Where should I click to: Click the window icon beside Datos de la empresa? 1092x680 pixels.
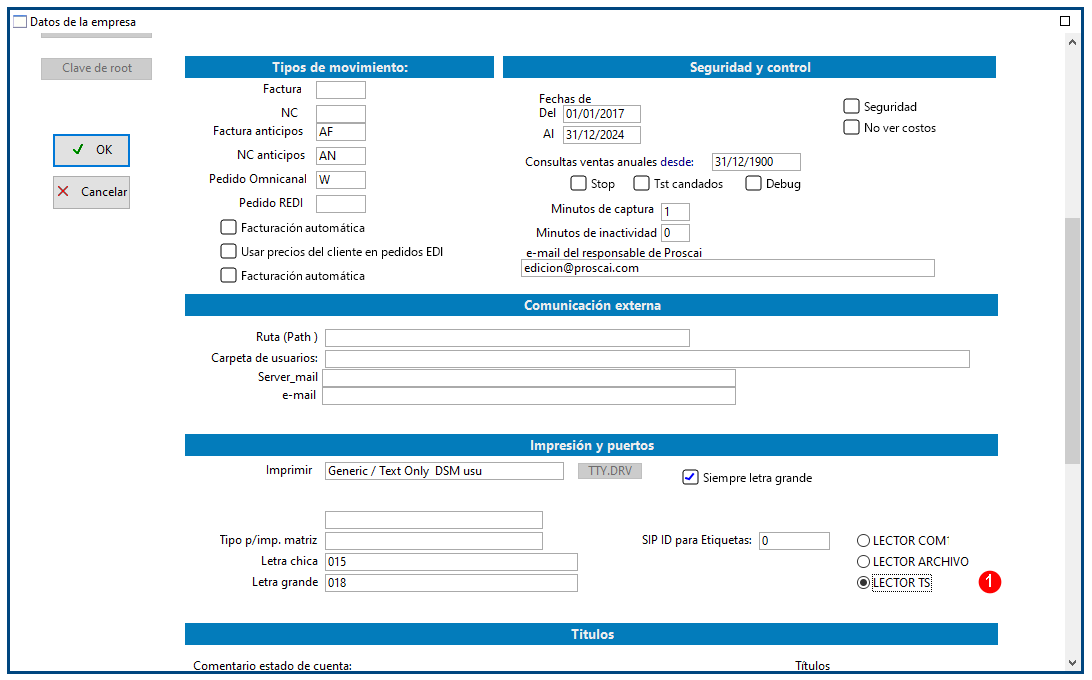pyautogui.click(x=20, y=22)
